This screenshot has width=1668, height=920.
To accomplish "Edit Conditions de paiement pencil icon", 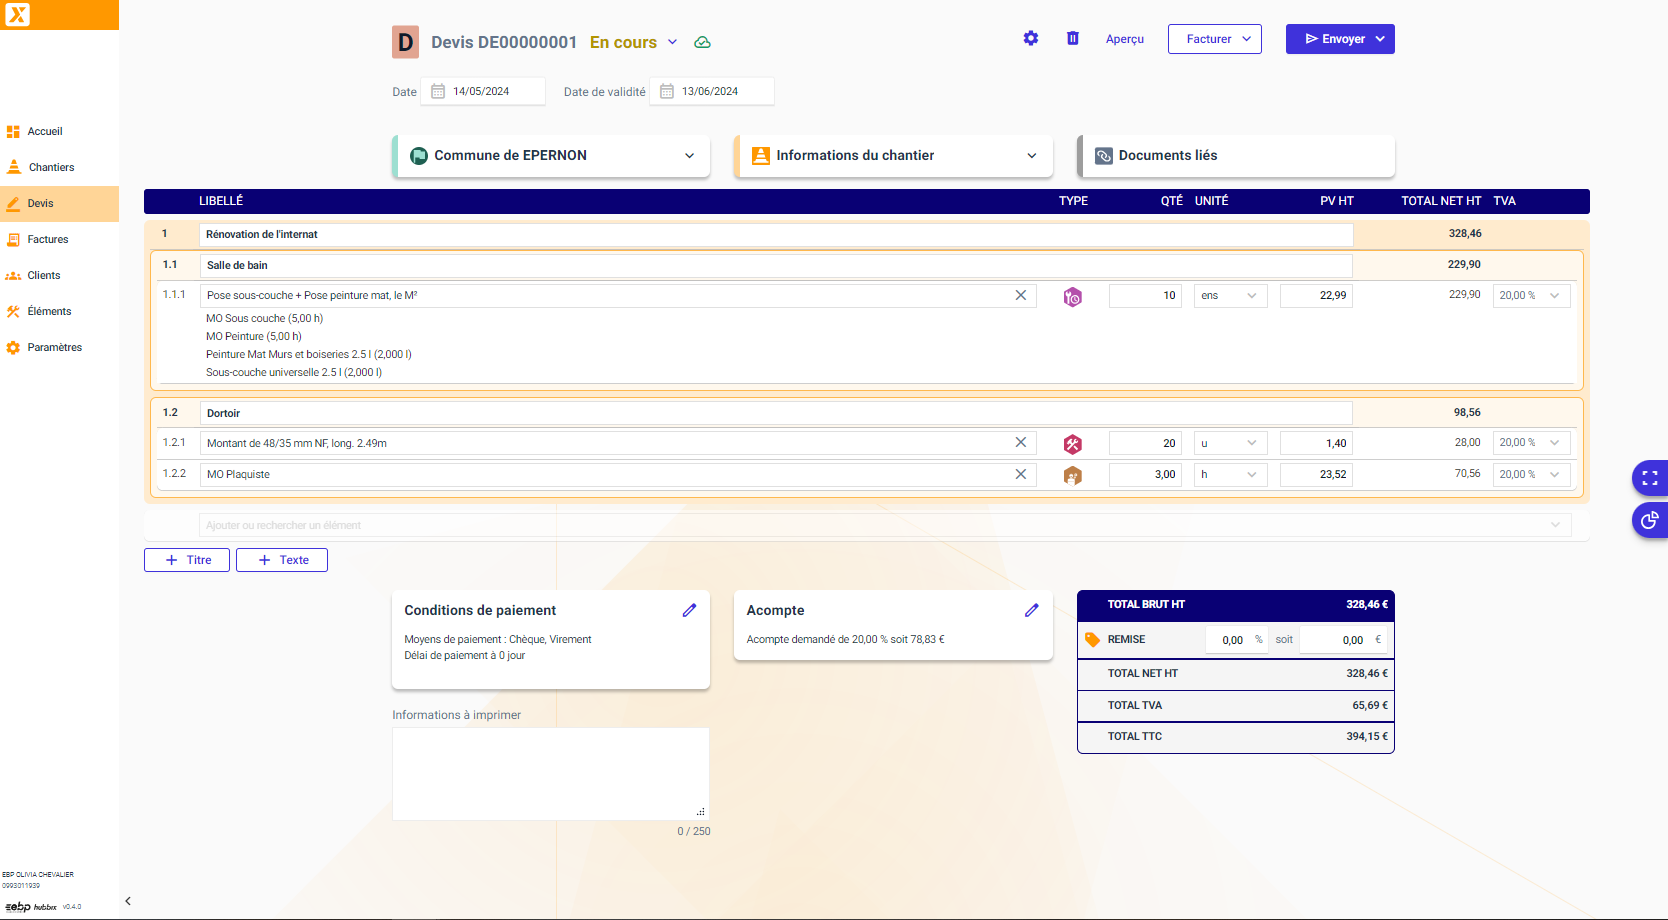I will coord(689,610).
